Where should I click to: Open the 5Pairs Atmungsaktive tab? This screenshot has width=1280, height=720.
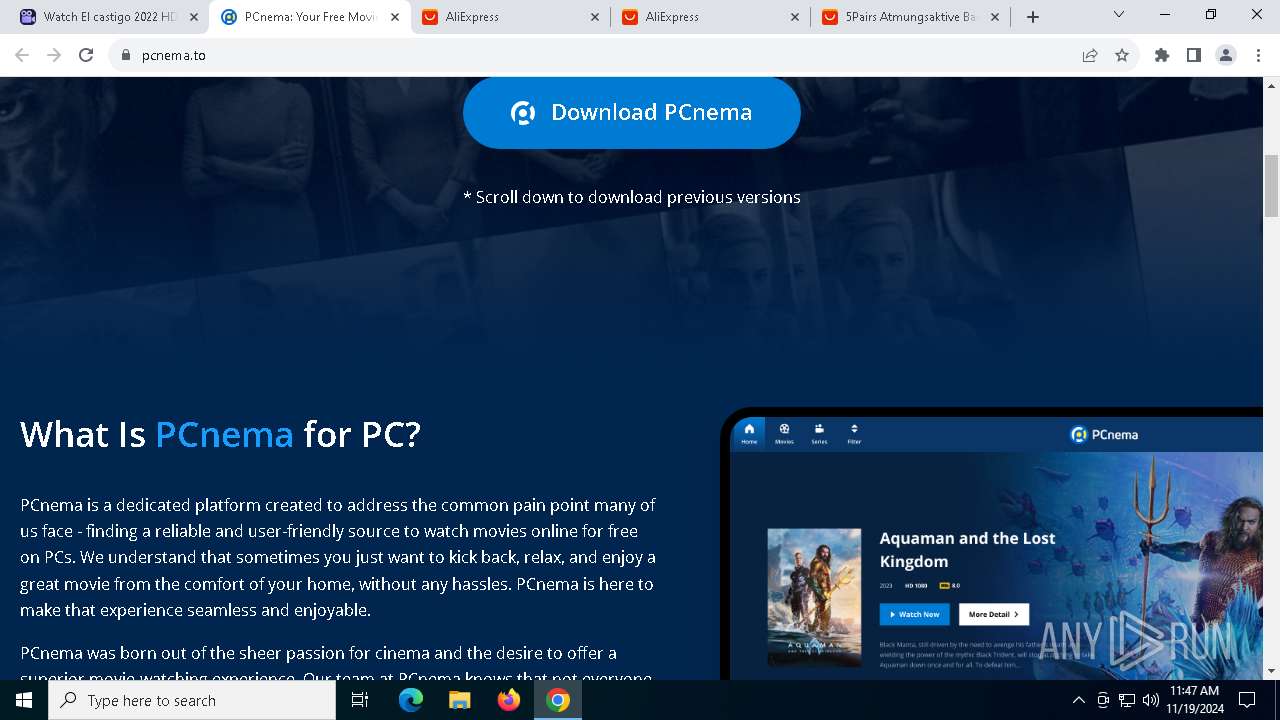pos(909,17)
